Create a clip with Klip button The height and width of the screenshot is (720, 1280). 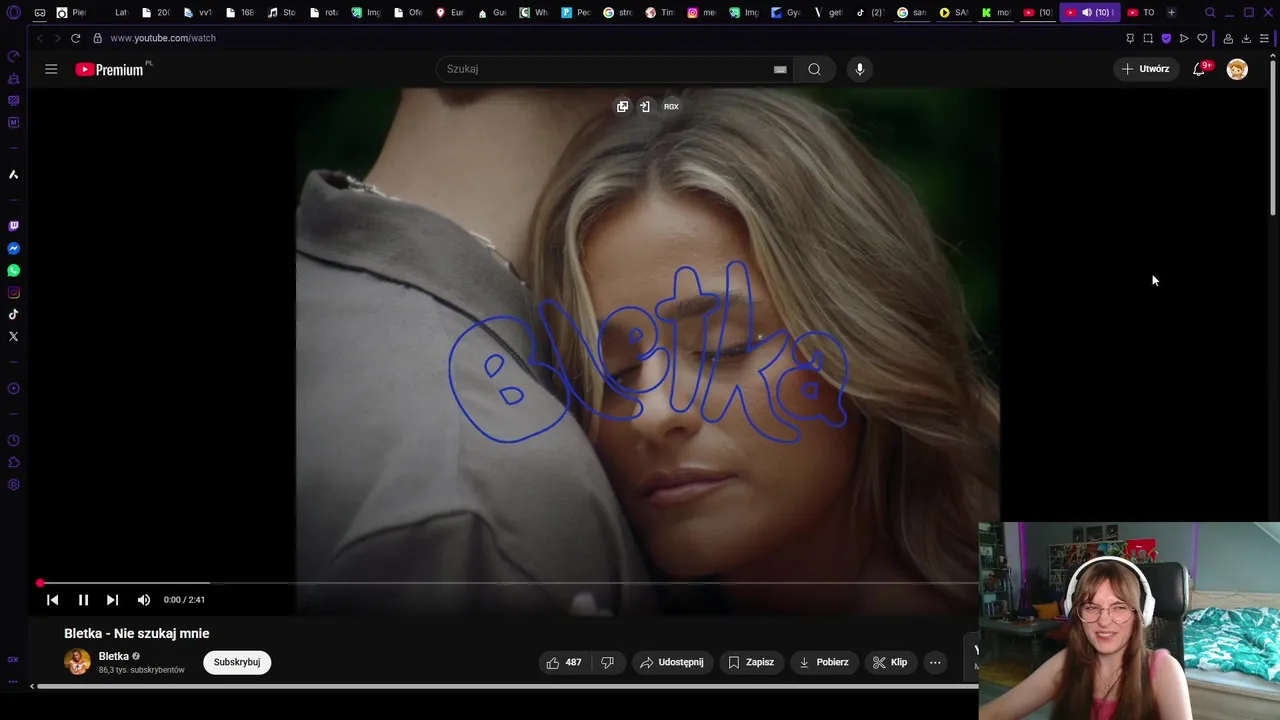(890, 662)
